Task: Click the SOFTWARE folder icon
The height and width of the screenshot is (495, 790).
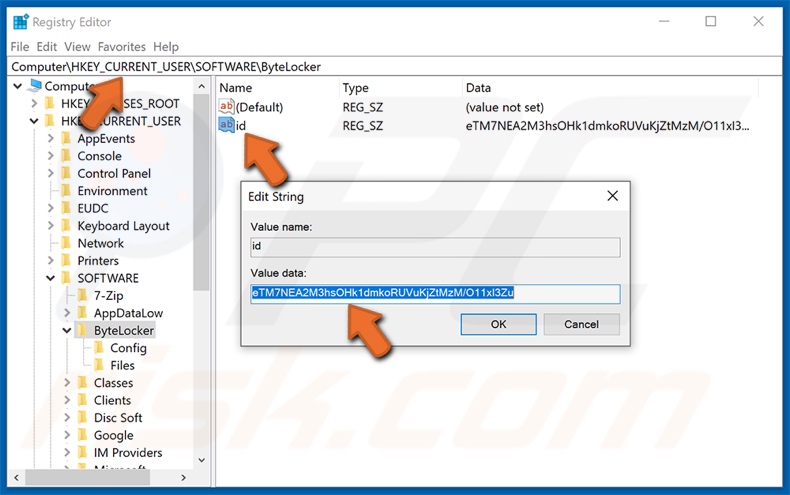Action: click(66, 278)
